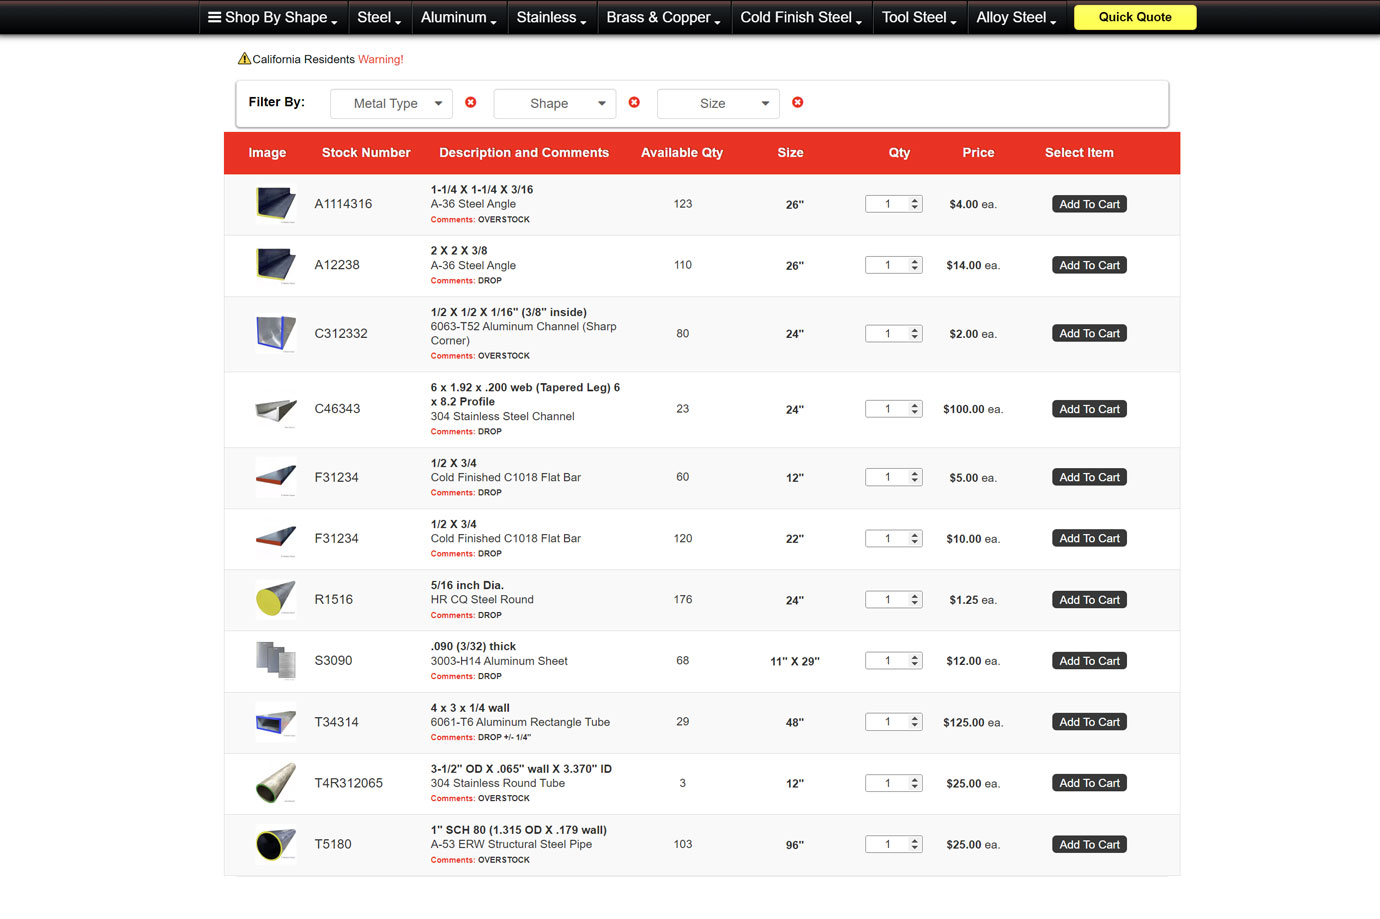
Task: Clear the Metal Type filter
Action: pos(471,102)
